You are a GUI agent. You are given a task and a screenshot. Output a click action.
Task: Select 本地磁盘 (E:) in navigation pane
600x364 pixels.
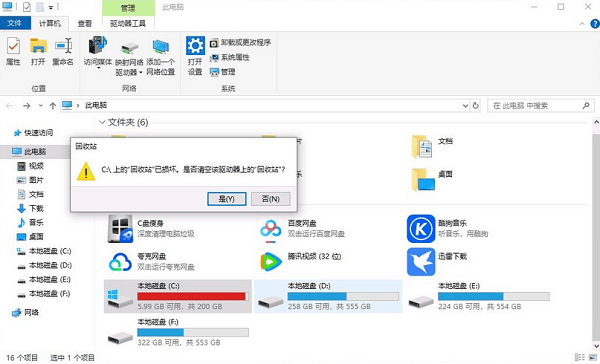click(50, 279)
